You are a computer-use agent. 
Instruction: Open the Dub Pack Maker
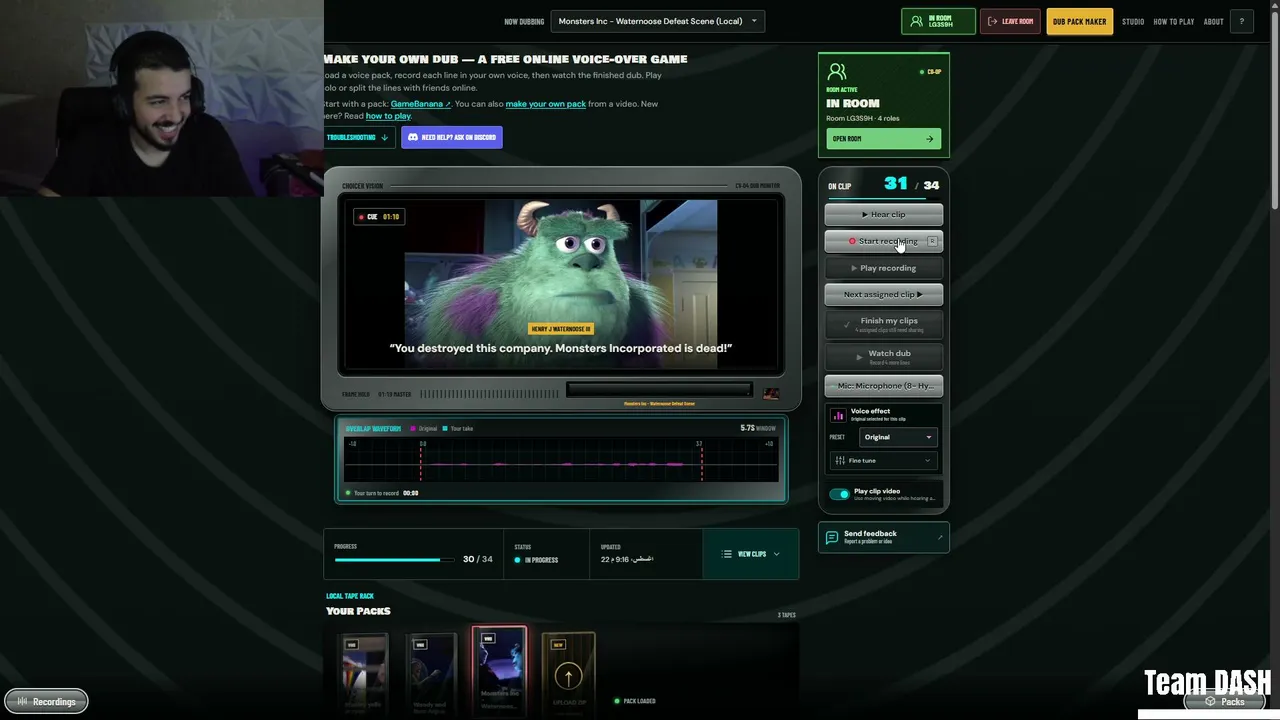click(x=1079, y=21)
